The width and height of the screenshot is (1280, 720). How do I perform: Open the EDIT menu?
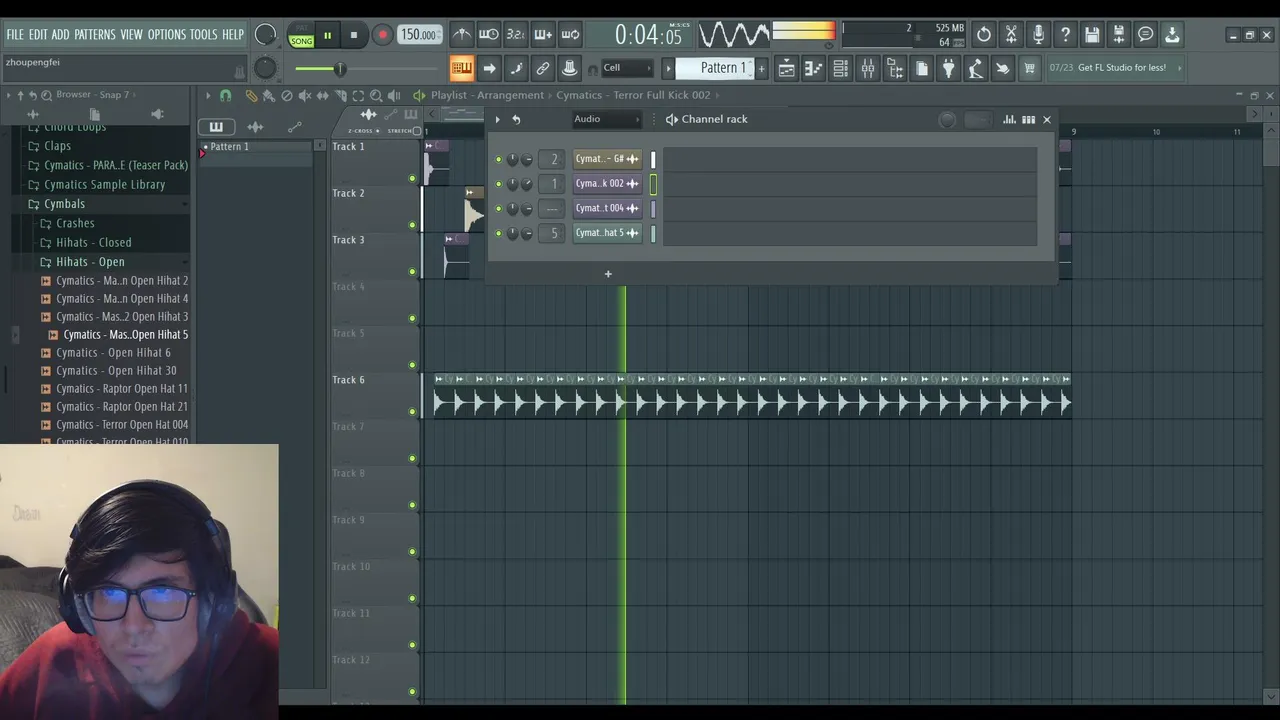pyautogui.click(x=38, y=35)
